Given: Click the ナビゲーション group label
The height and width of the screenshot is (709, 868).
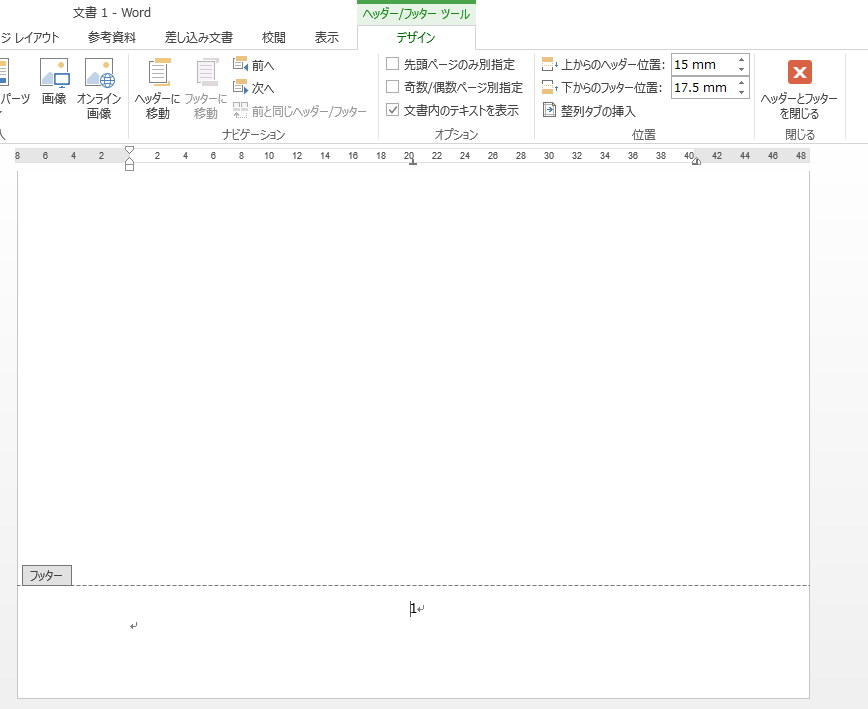Looking at the screenshot, I should point(254,134).
